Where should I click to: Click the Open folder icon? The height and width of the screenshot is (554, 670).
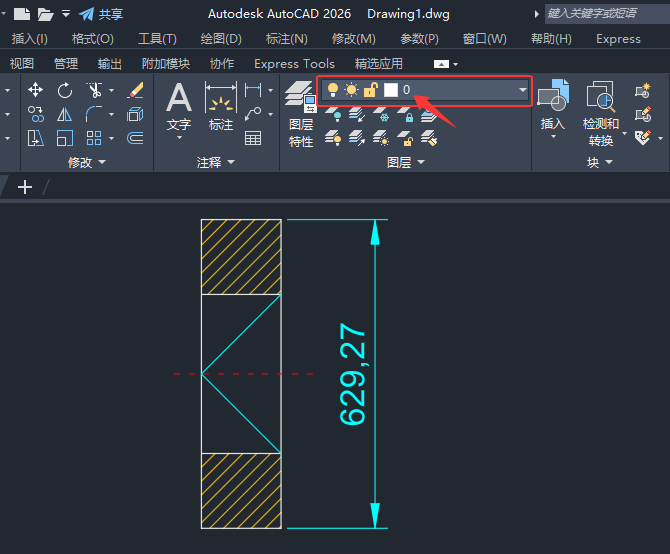click(x=45, y=15)
